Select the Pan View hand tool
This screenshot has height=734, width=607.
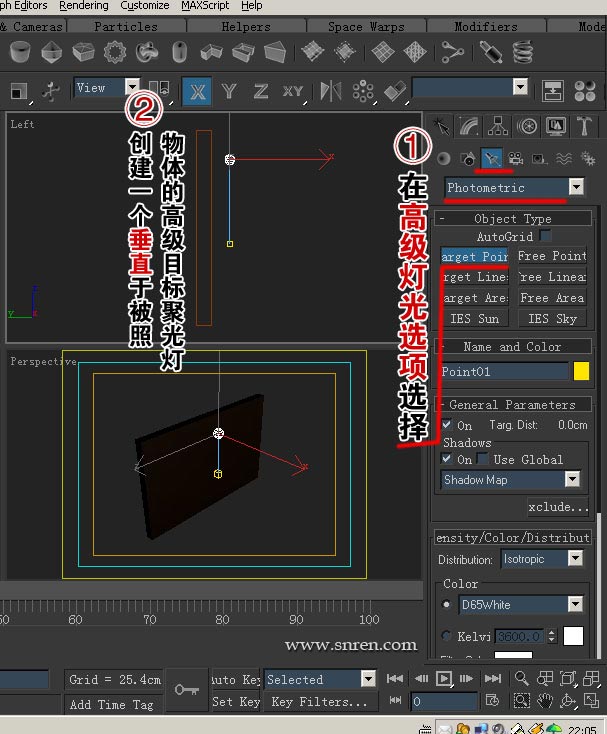click(x=545, y=701)
